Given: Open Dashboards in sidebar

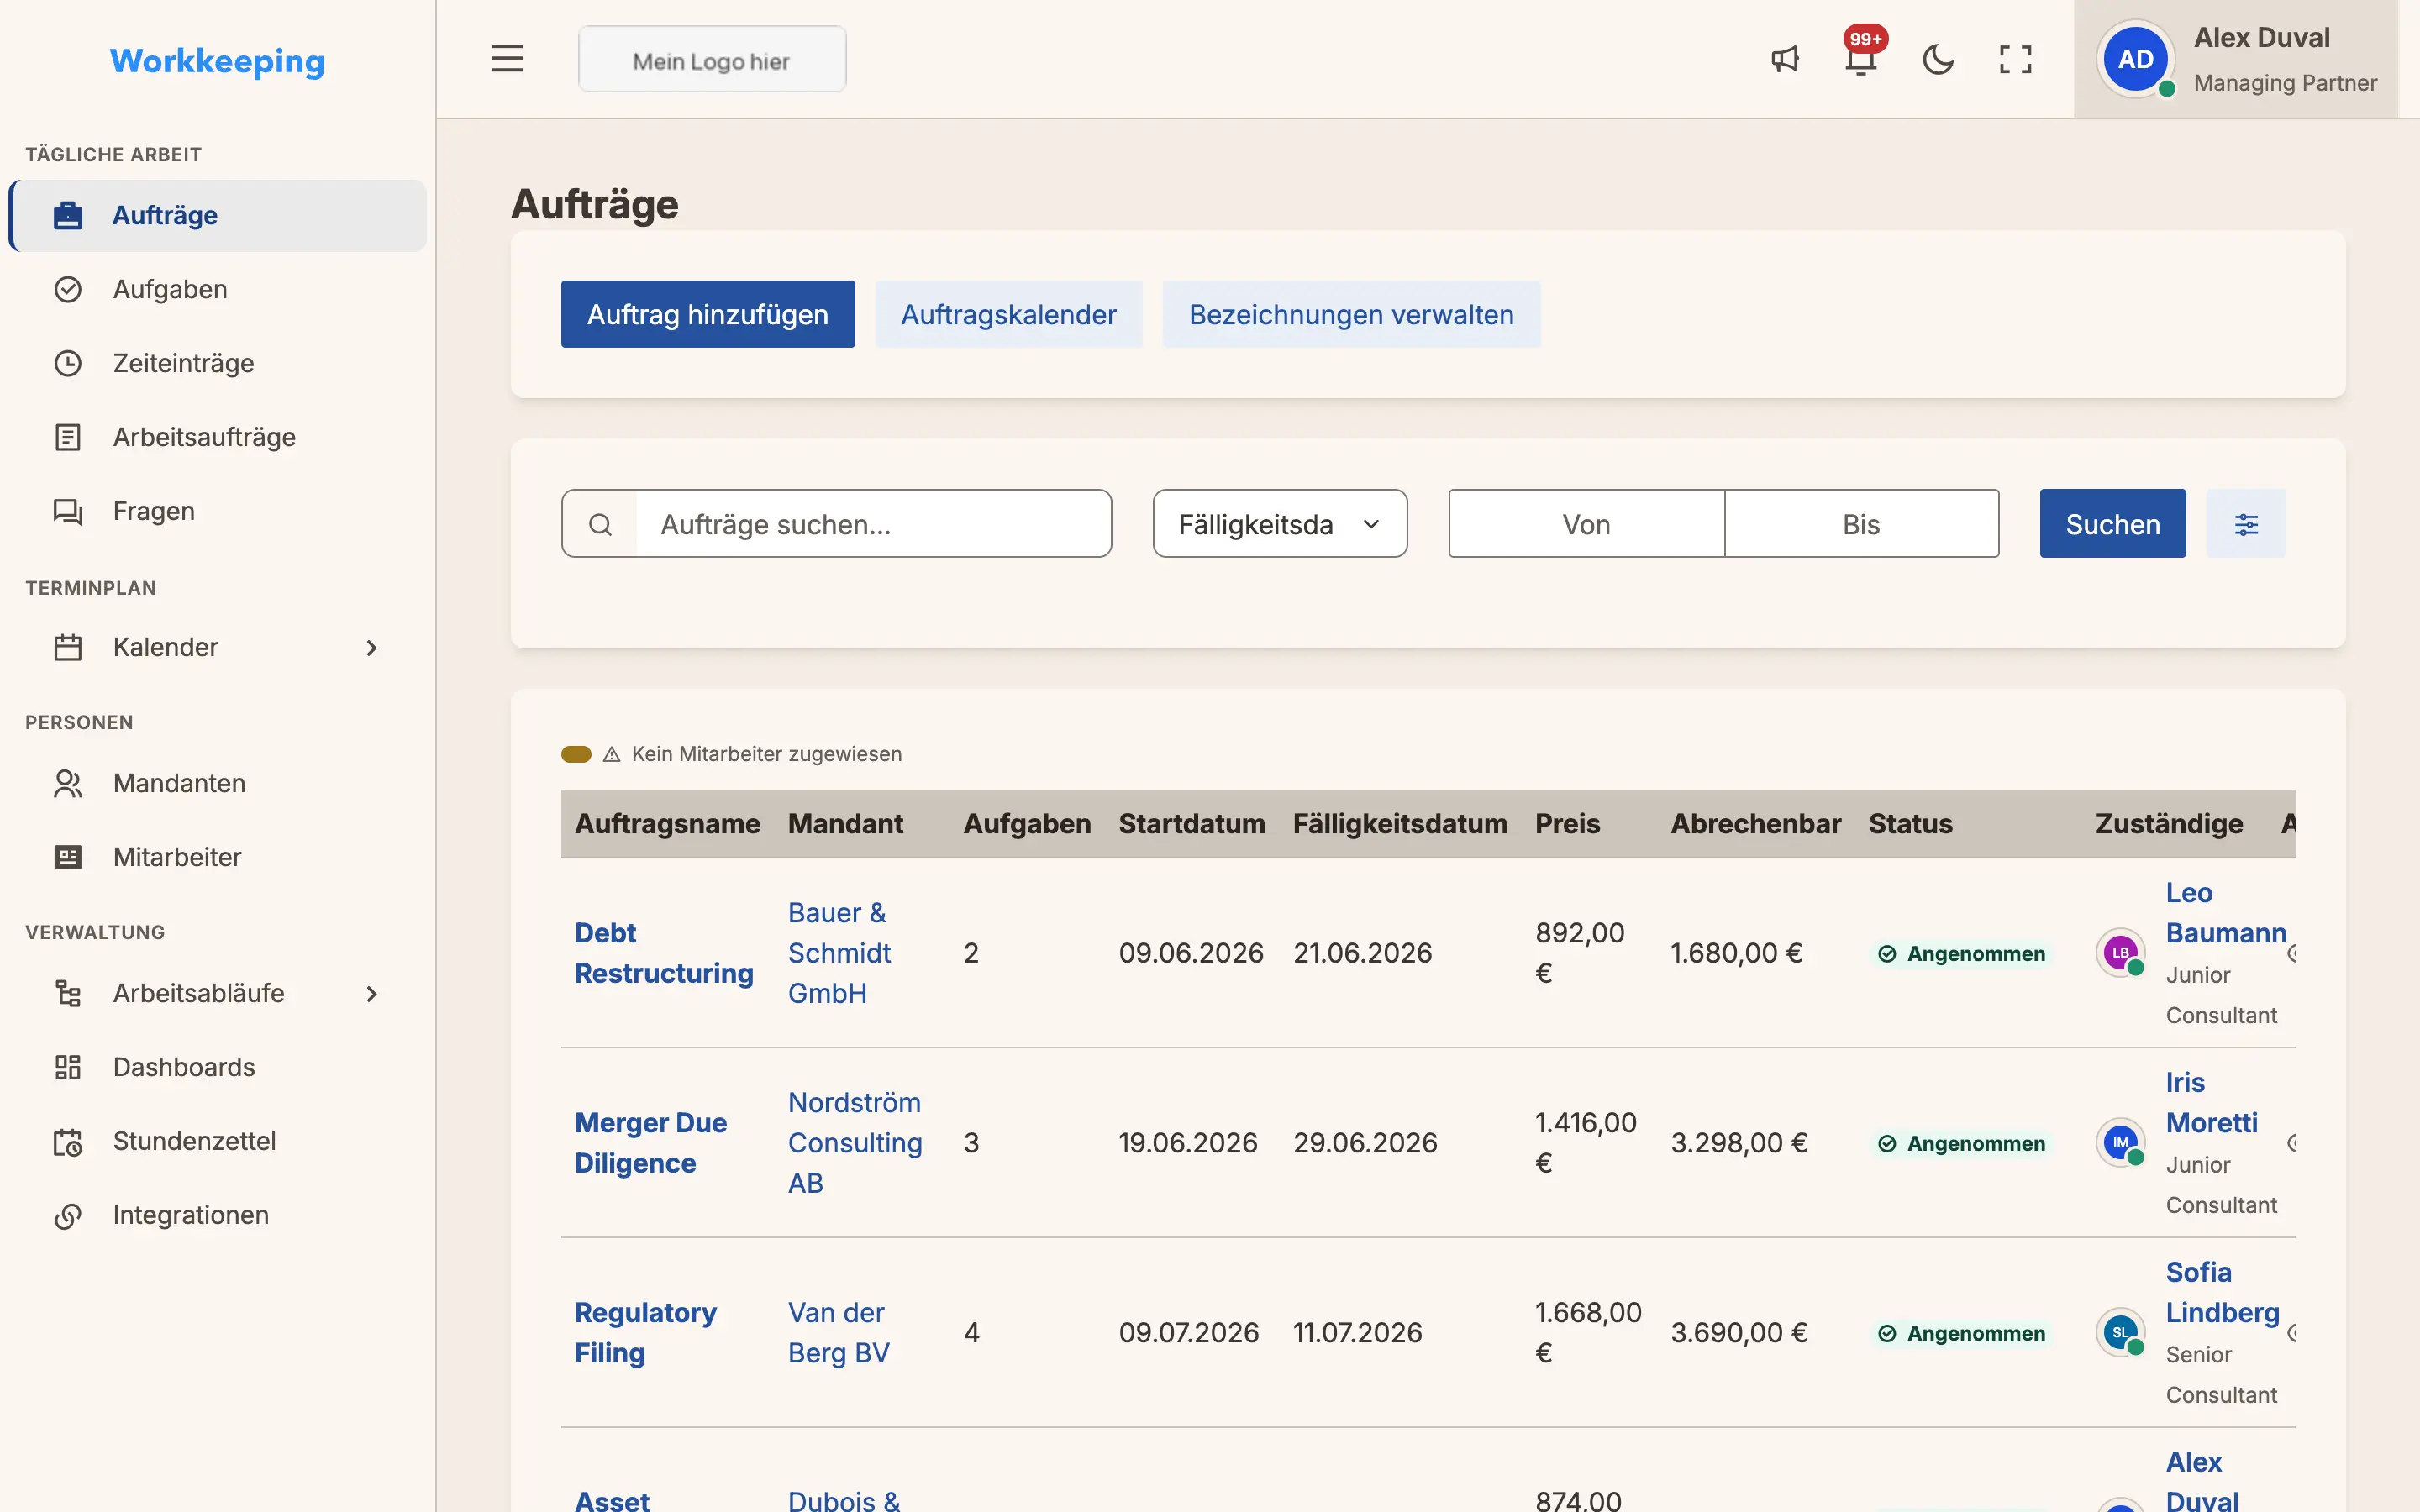Looking at the screenshot, I should [218, 1067].
